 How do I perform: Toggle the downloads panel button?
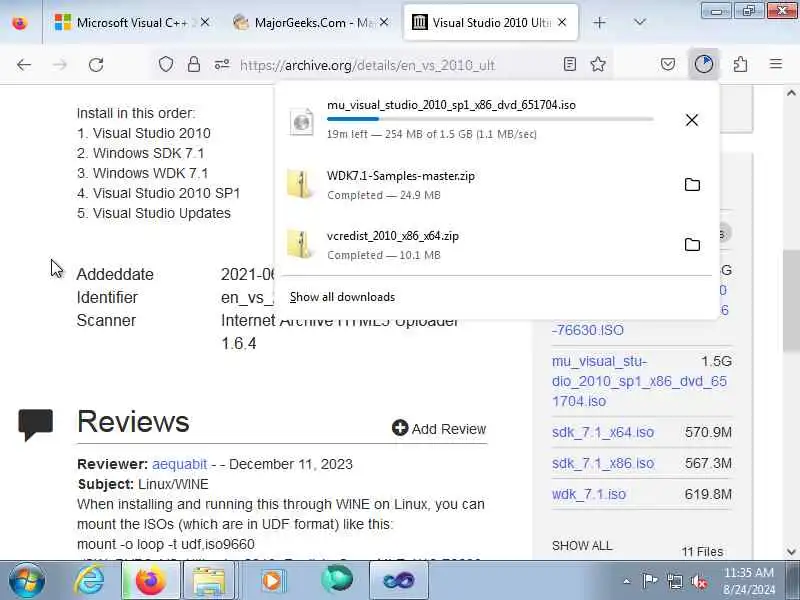click(x=704, y=64)
